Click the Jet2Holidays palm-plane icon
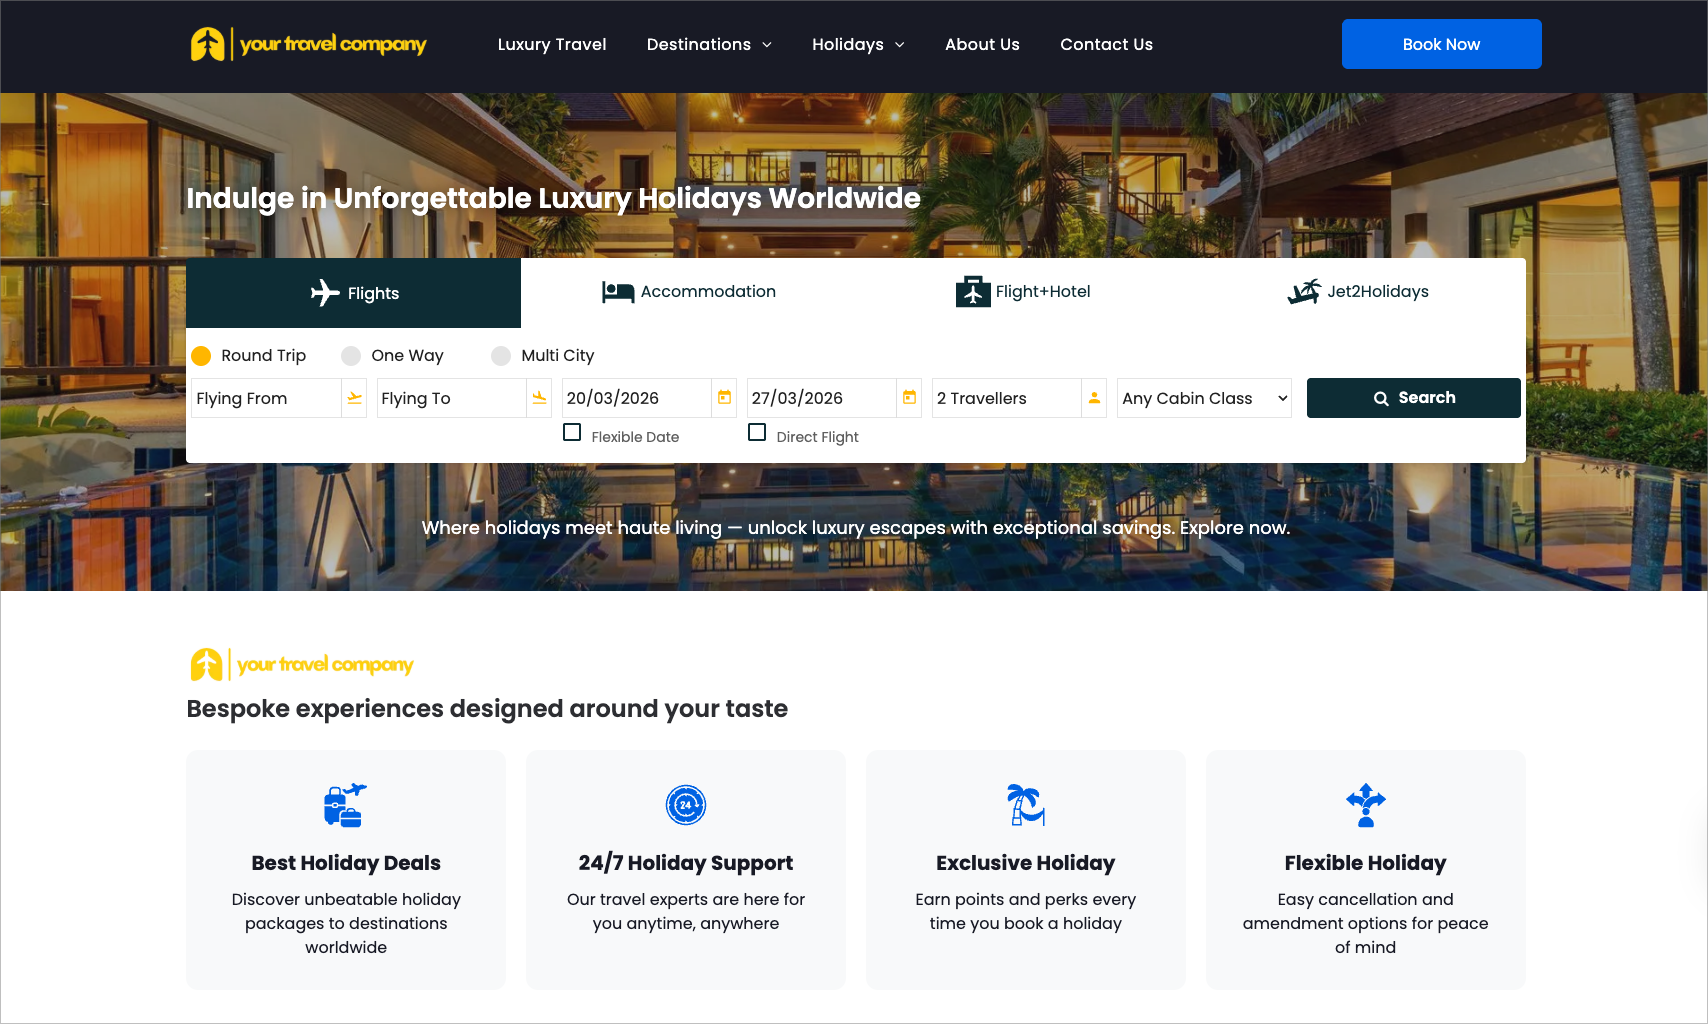The image size is (1708, 1024). tap(1305, 291)
